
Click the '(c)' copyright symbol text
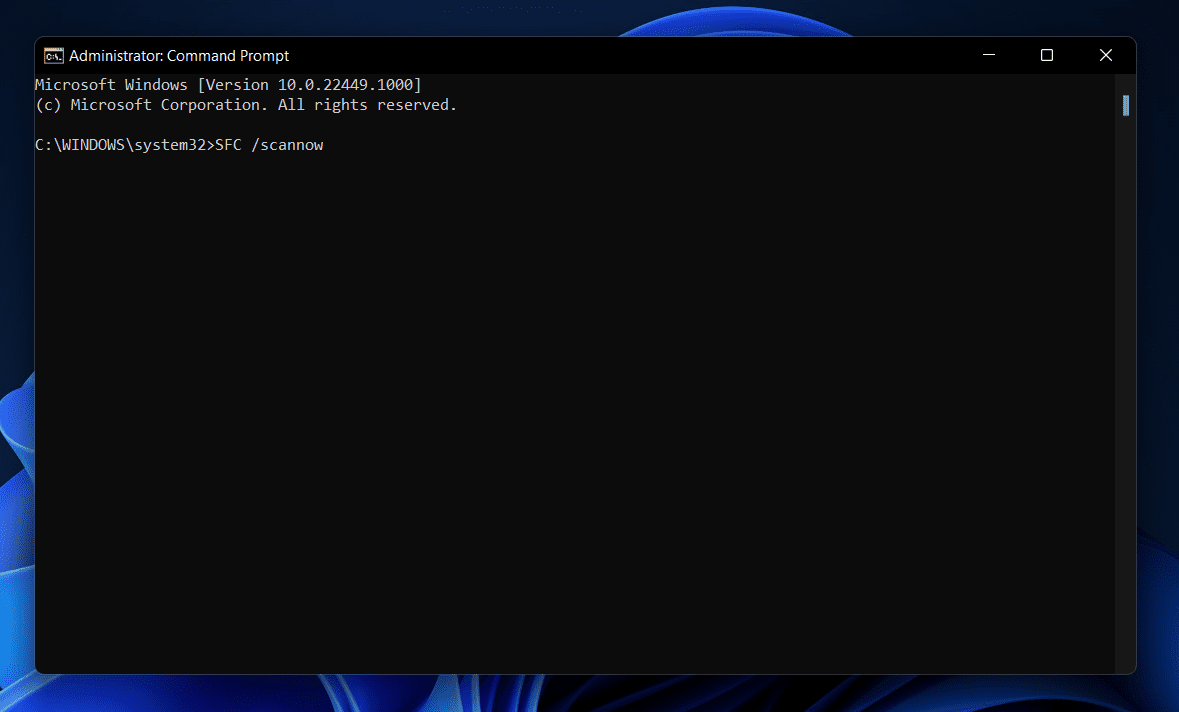pyautogui.click(x=48, y=105)
